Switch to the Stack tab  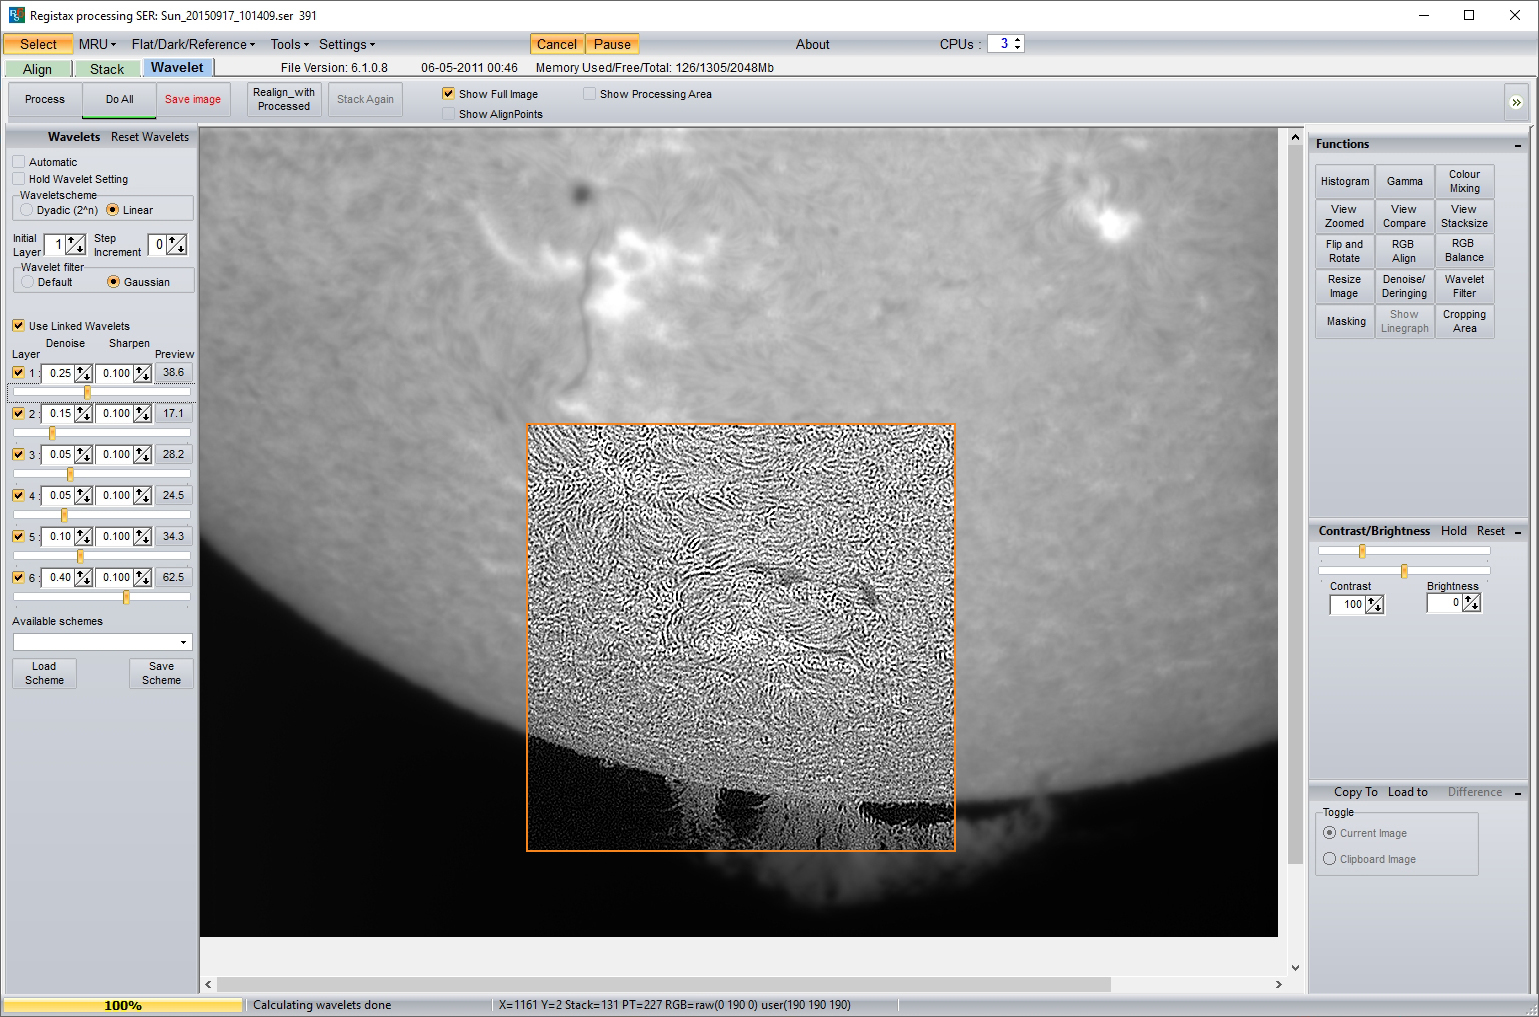107,69
